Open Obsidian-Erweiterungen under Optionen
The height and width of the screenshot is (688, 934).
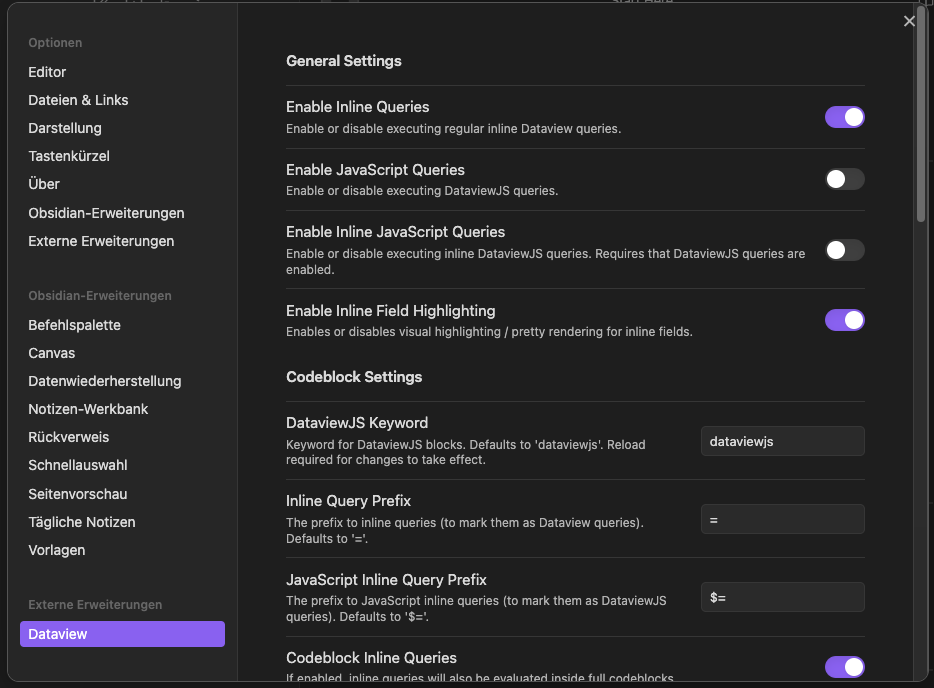[106, 213]
